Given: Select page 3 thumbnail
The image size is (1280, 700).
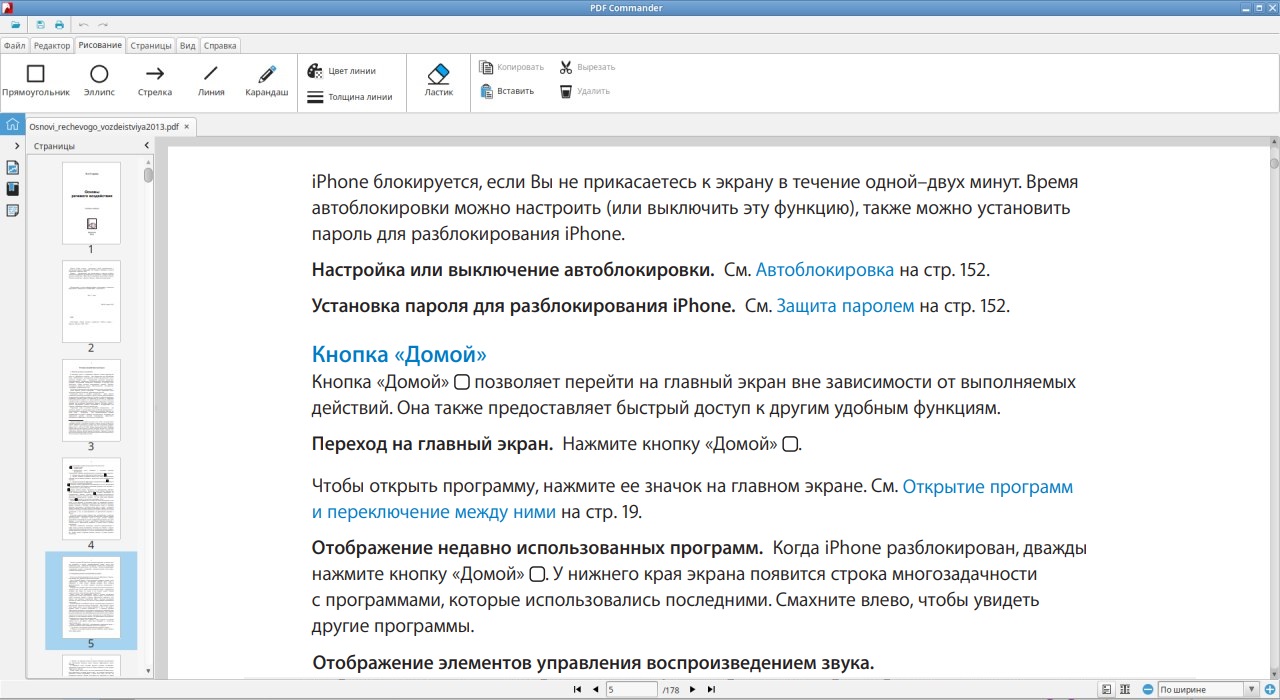Looking at the screenshot, I should [91, 400].
